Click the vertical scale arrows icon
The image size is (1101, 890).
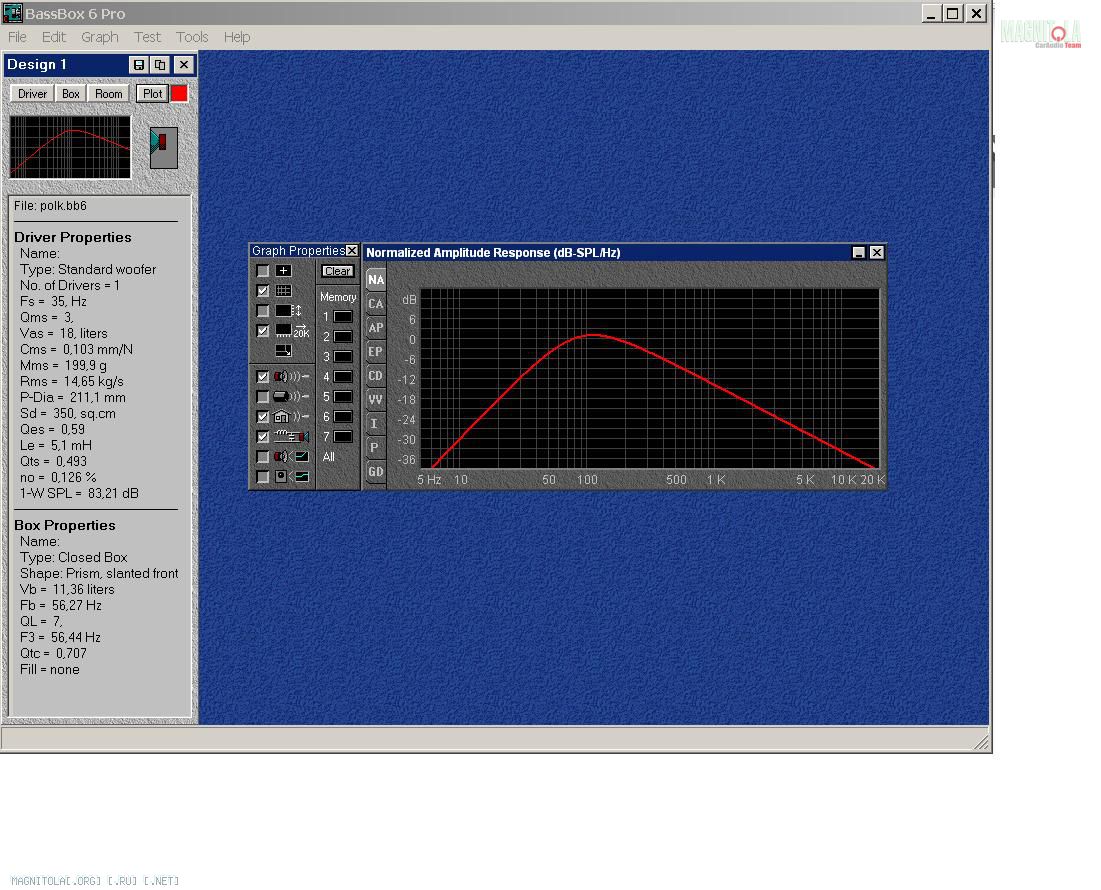click(x=289, y=311)
